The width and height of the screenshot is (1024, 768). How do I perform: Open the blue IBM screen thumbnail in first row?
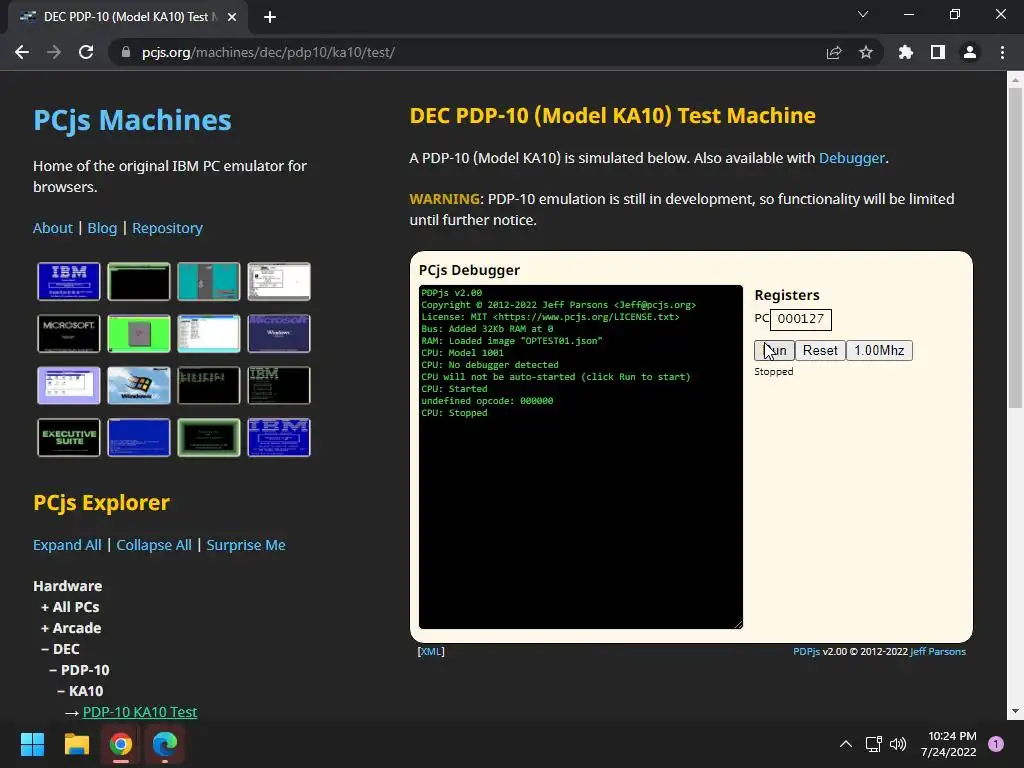[69, 281]
